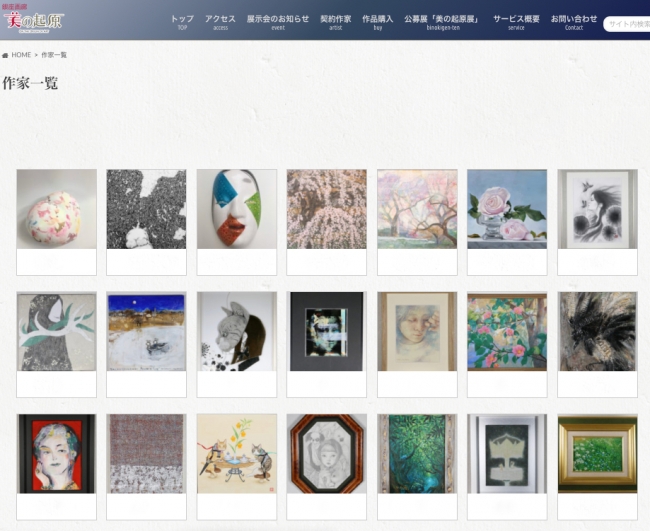Open サービス概要 service page
Screen dimensions: 650x531
pyautogui.click(x=516, y=22)
